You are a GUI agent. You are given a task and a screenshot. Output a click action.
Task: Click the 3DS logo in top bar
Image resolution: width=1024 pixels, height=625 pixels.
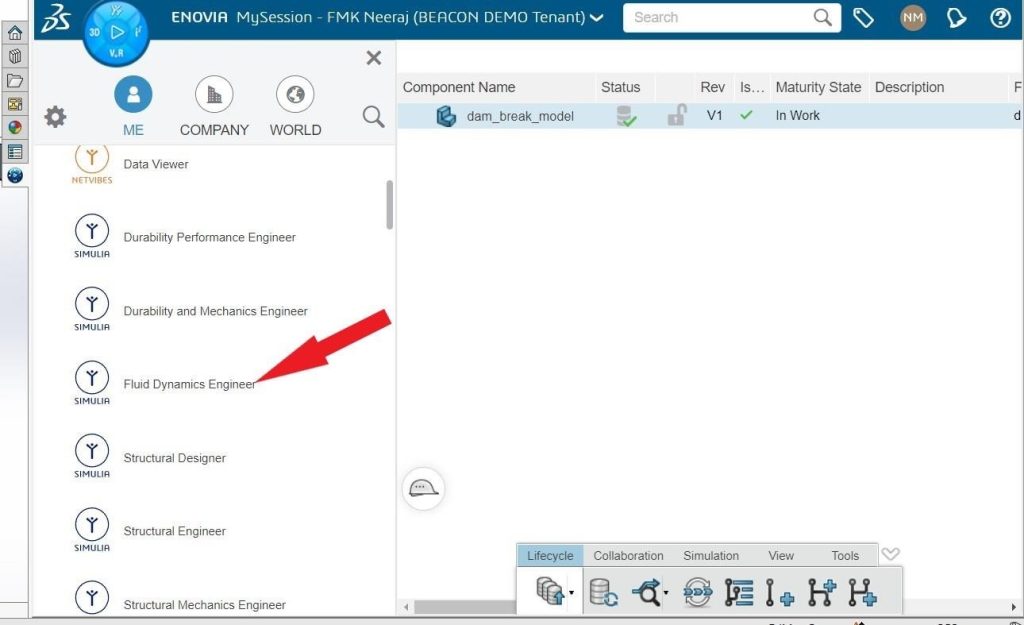coord(56,18)
